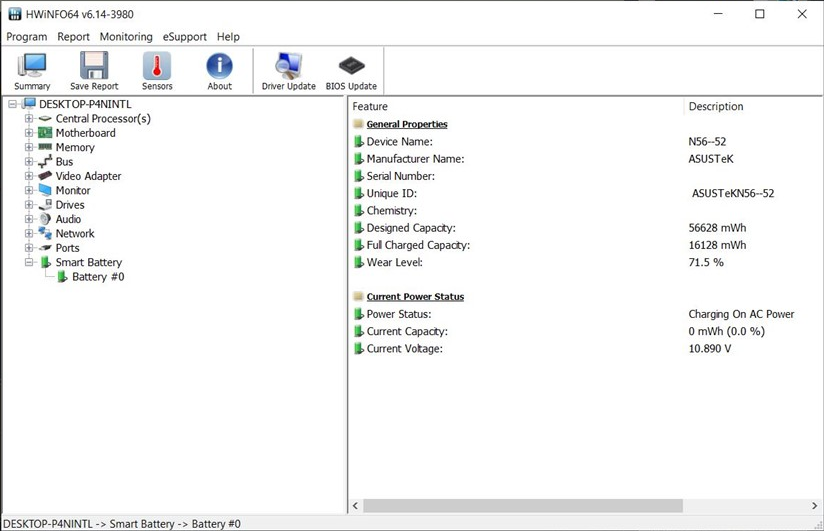
Task: Expand the Monitor node
Action: (29, 190)
